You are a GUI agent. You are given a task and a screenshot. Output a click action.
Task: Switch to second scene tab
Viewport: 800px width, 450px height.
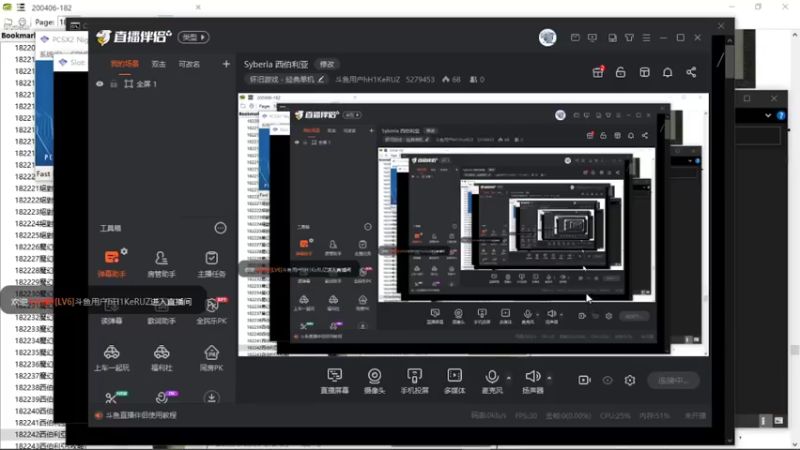(x=158, y=64)
